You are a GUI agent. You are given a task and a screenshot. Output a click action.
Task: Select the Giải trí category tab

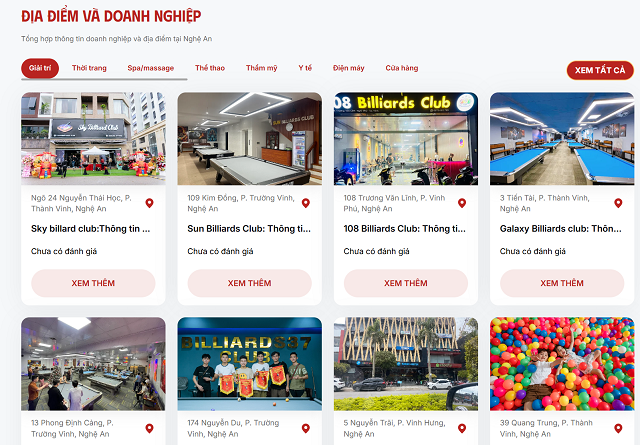(x=40, y=68)
